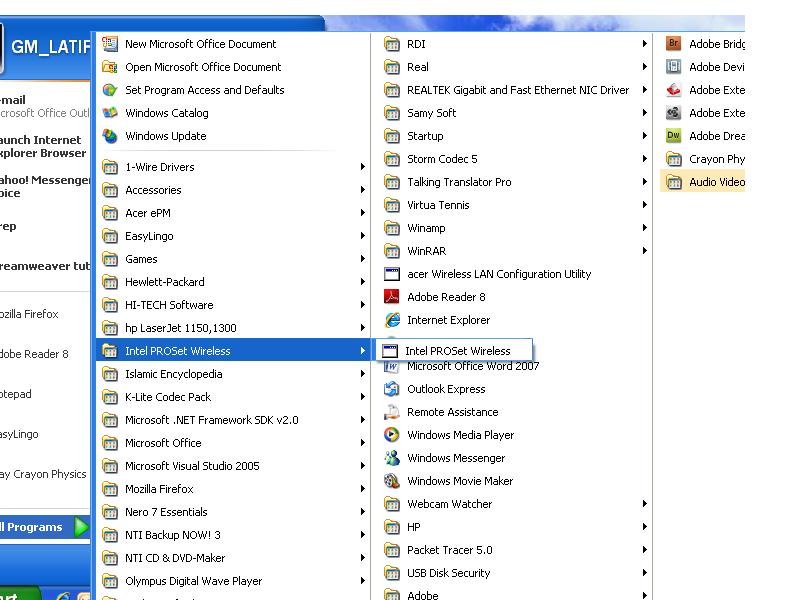Click the Adobe Dreamweaver Dw icon

(x=673, y=136)
